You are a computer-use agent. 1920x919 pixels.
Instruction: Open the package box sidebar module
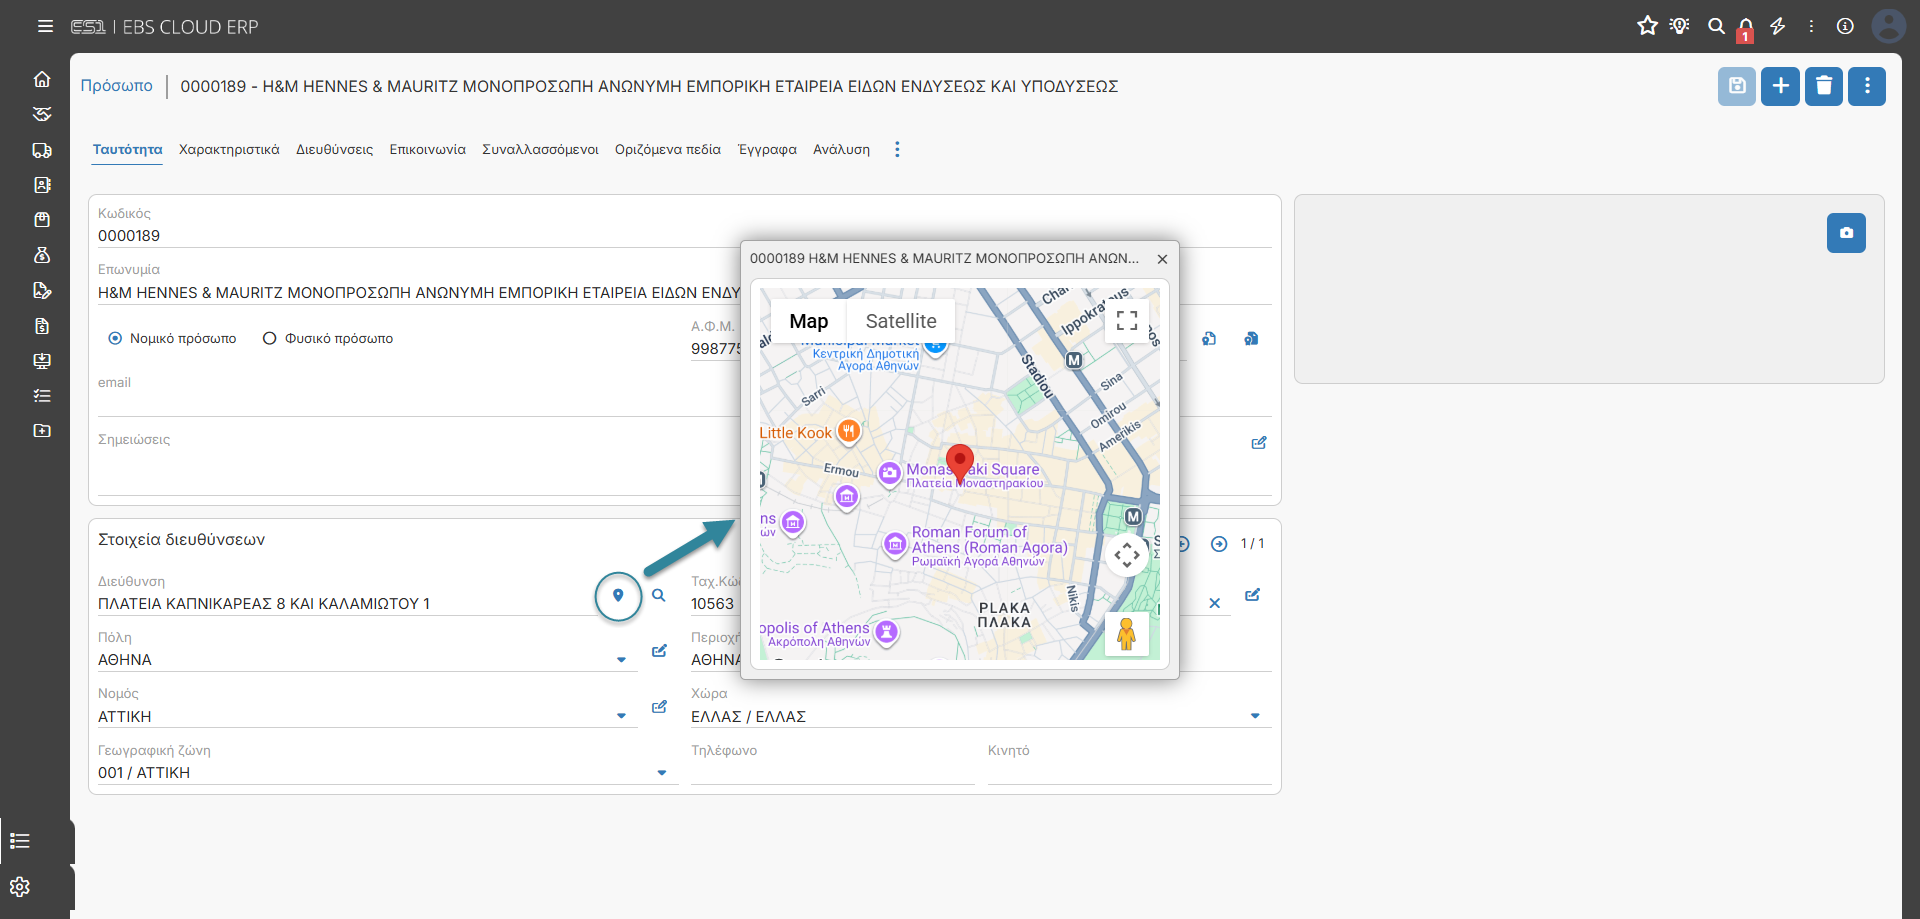(42, 220)
